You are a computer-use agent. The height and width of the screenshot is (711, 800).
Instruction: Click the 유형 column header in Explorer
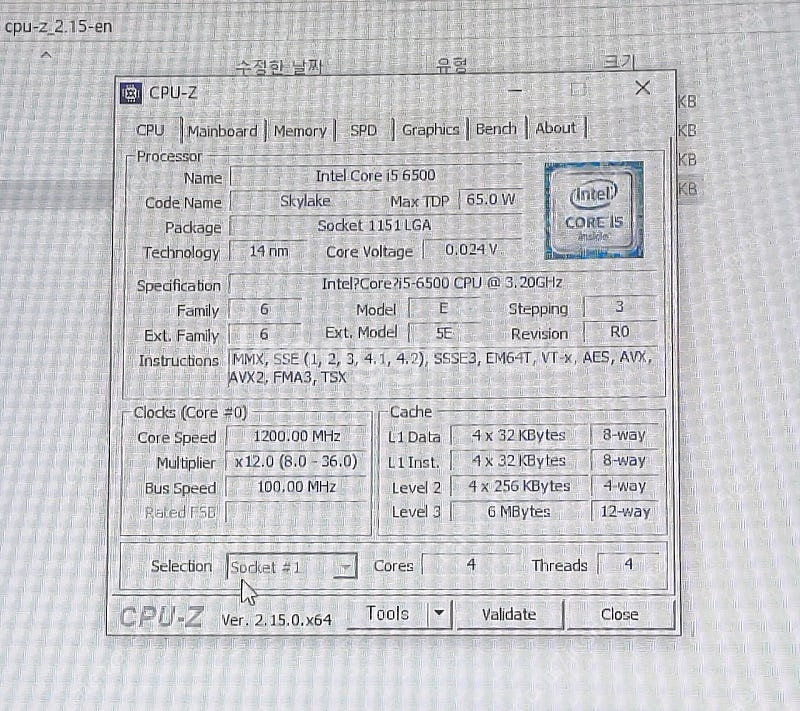point(452,65)
